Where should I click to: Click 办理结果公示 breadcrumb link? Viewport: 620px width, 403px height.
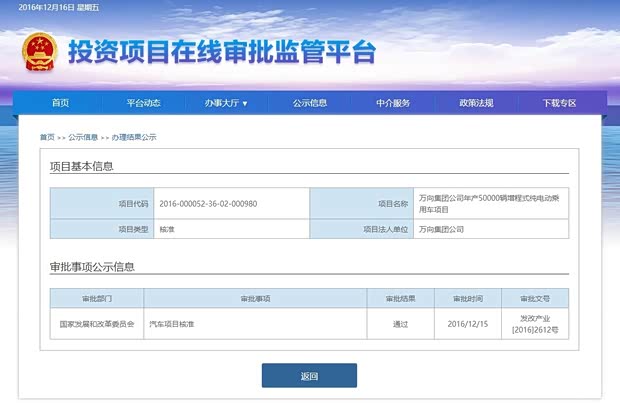133,137
